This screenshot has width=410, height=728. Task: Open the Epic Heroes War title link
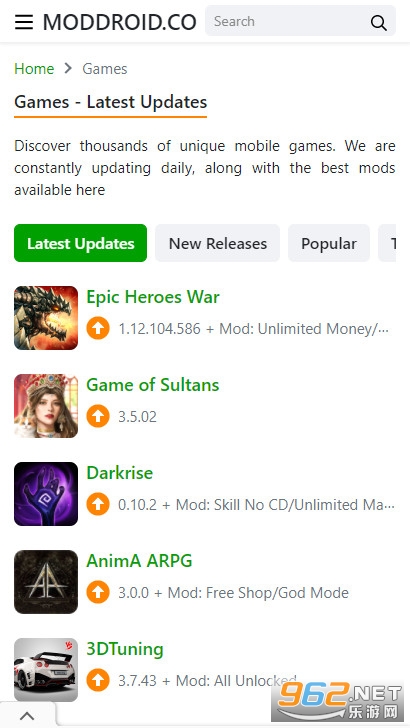tap(153, 297)
